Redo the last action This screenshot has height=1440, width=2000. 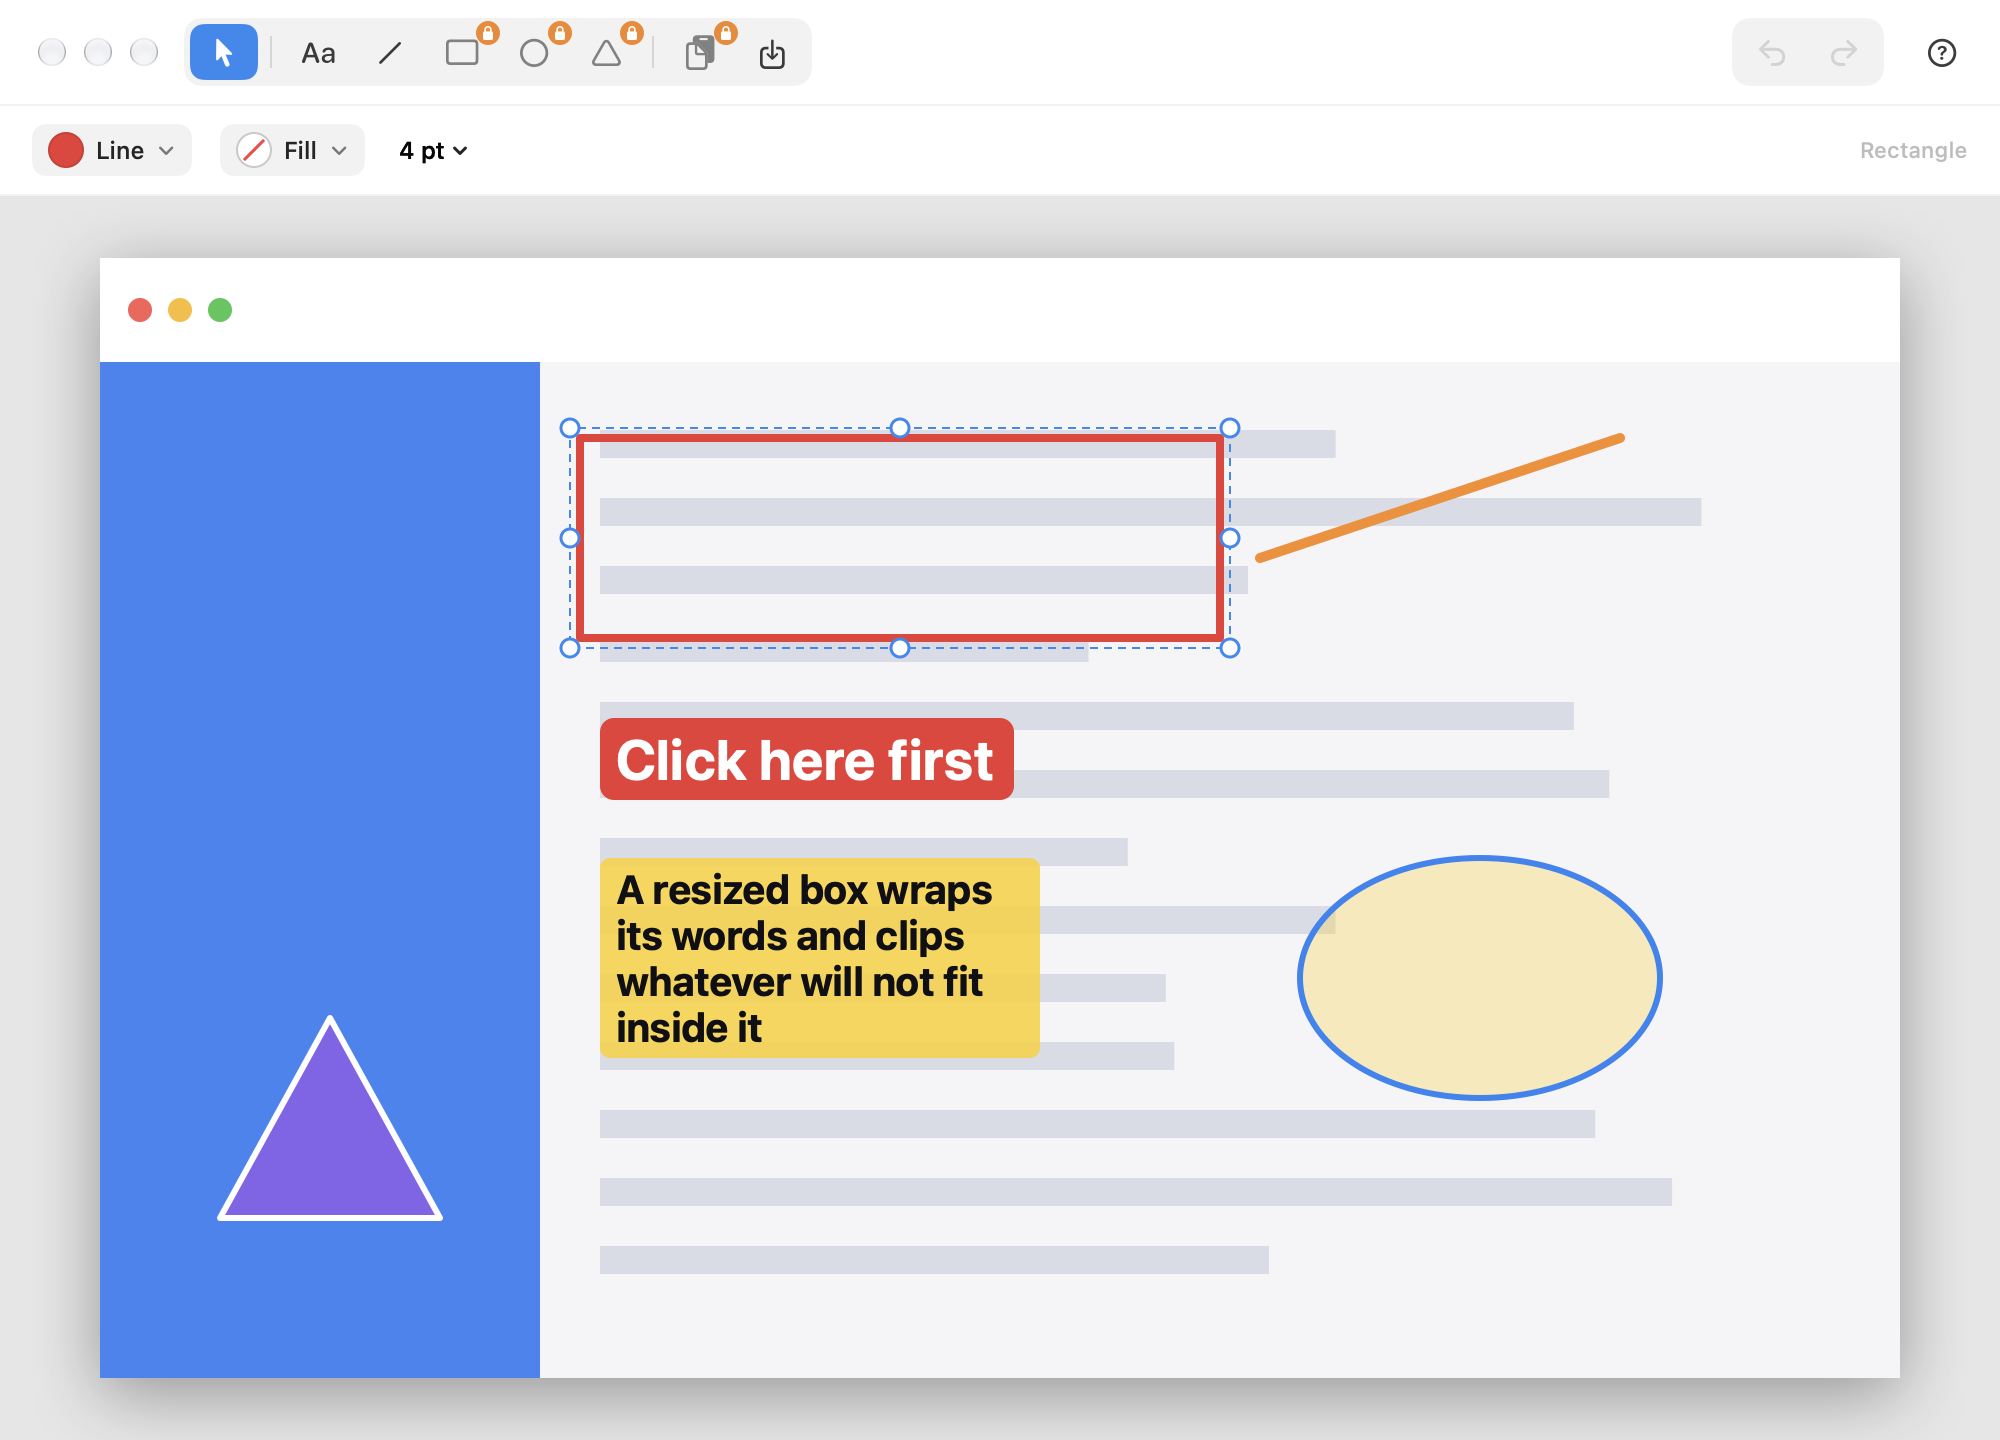coord(1844,52)
